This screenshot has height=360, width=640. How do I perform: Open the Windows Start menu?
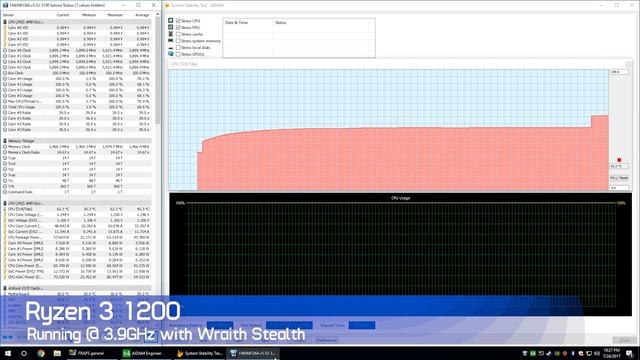(8, 353)
